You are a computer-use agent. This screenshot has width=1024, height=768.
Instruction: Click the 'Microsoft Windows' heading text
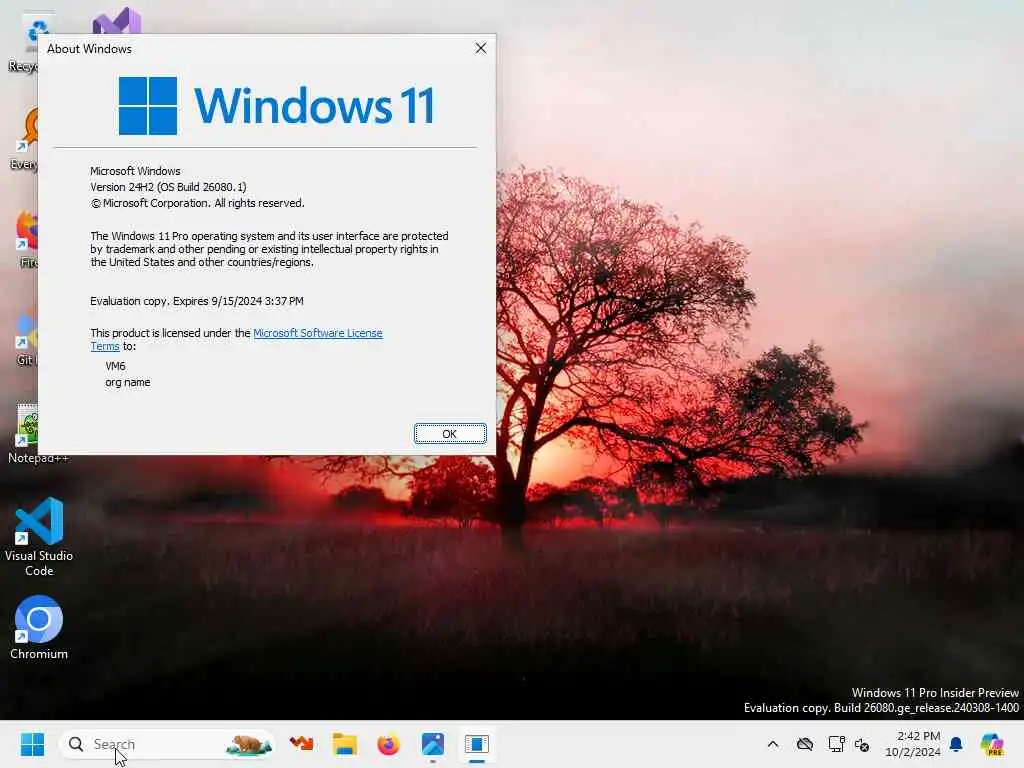135,171
